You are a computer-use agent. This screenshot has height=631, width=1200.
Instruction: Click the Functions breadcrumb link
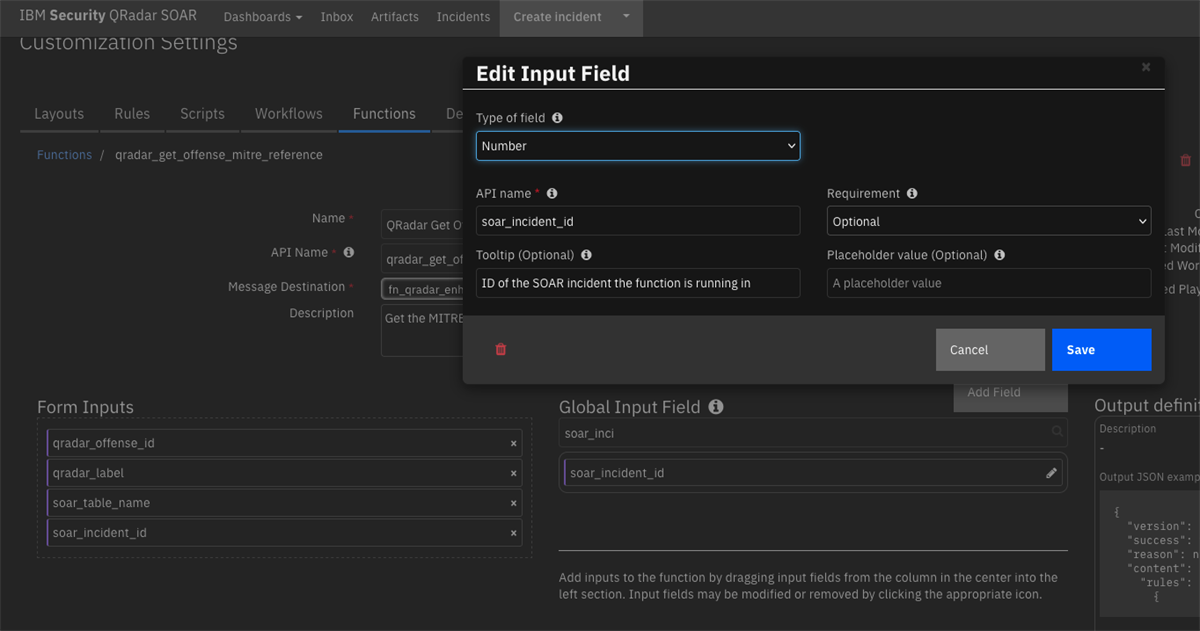pos(64,155)
